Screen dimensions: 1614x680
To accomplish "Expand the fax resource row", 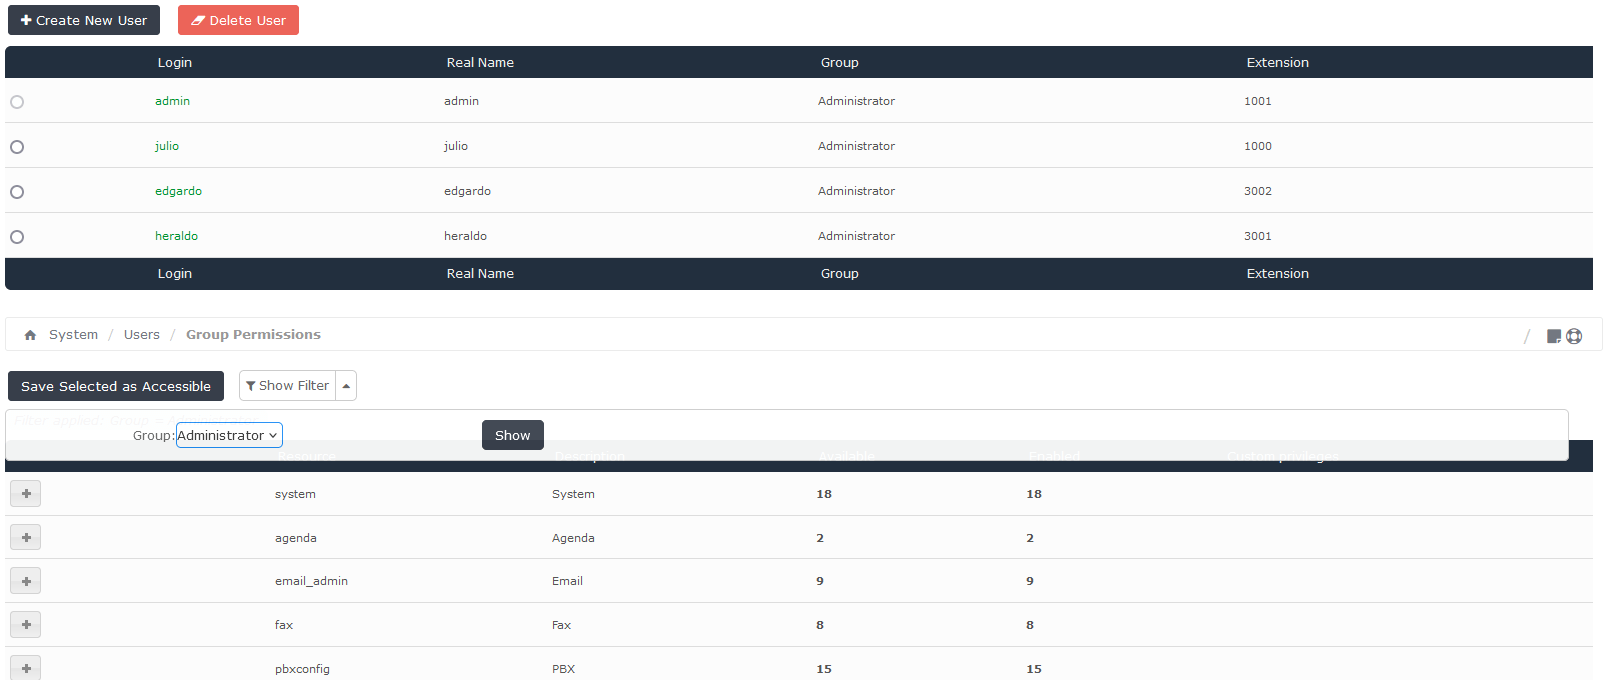I will pos(26,625).
